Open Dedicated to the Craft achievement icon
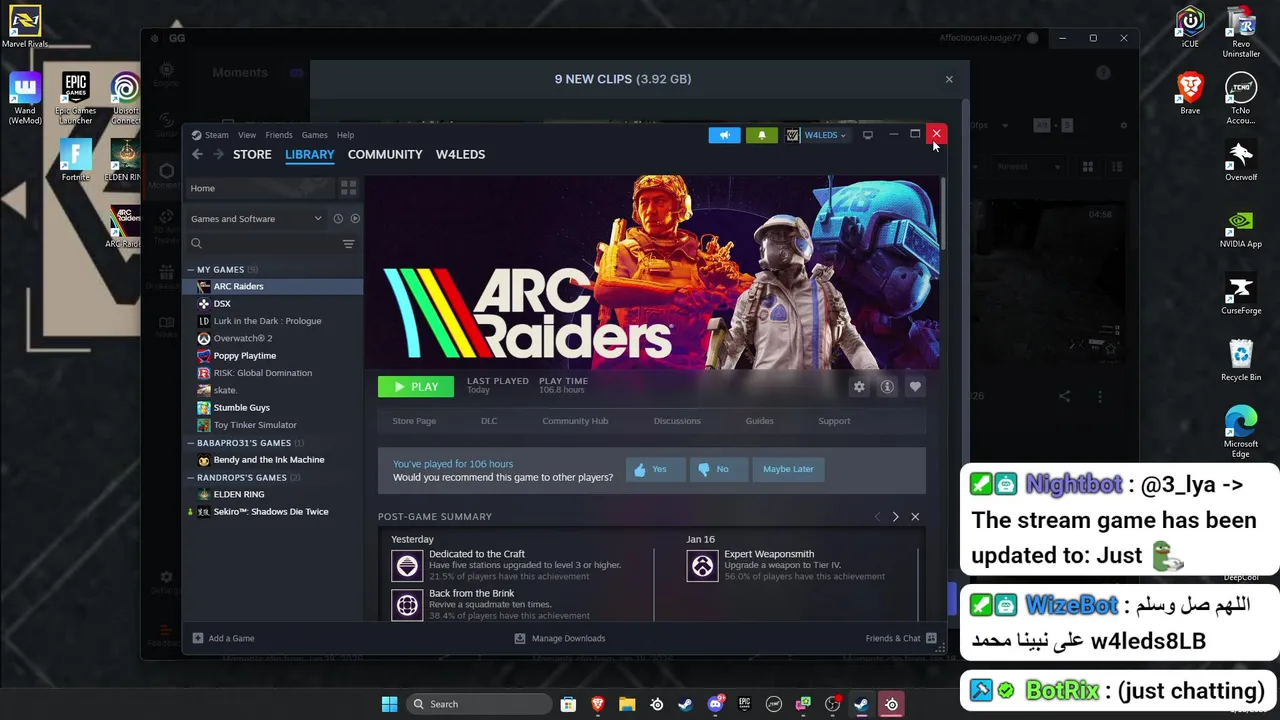 point(407,566)
